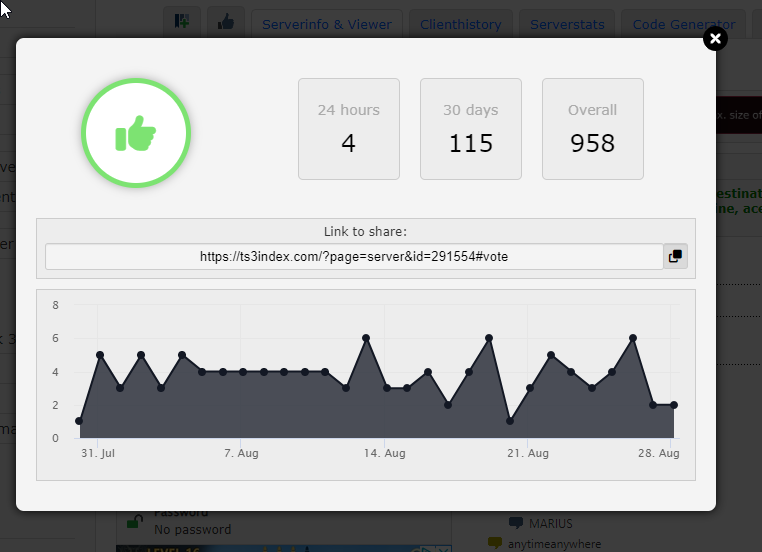
Task: Click the anytimeanywhere channel icon
Action: 494,544
